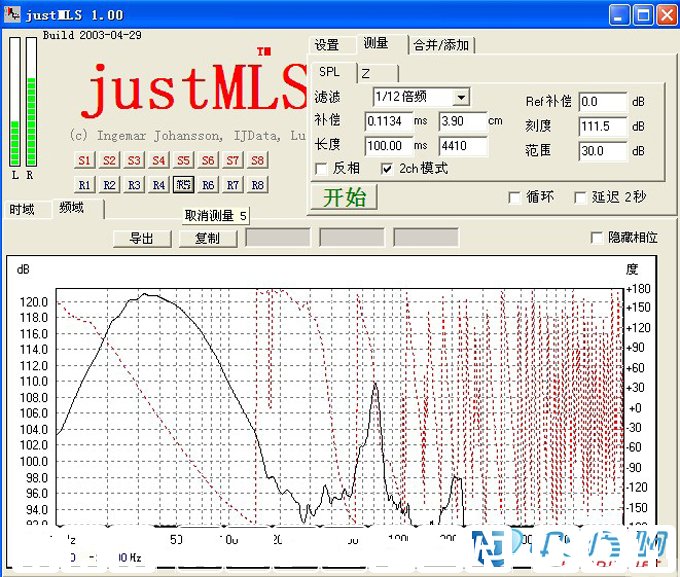Minimize the justMLS window
The image size is (680, 577).
[x=620, y=15]
